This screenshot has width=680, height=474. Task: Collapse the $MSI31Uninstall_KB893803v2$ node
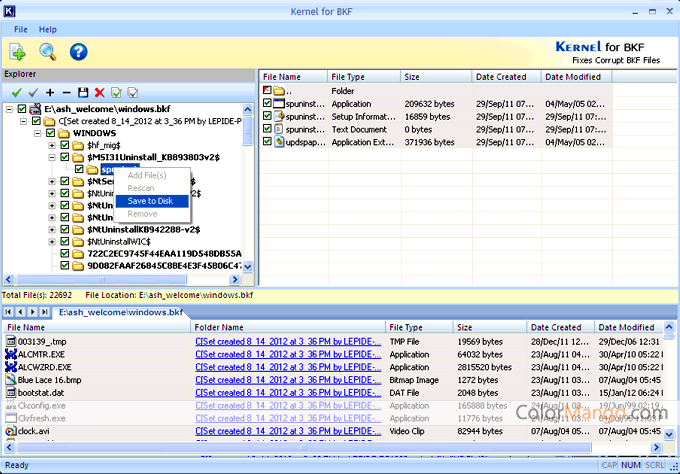click(x=52, y=157)
